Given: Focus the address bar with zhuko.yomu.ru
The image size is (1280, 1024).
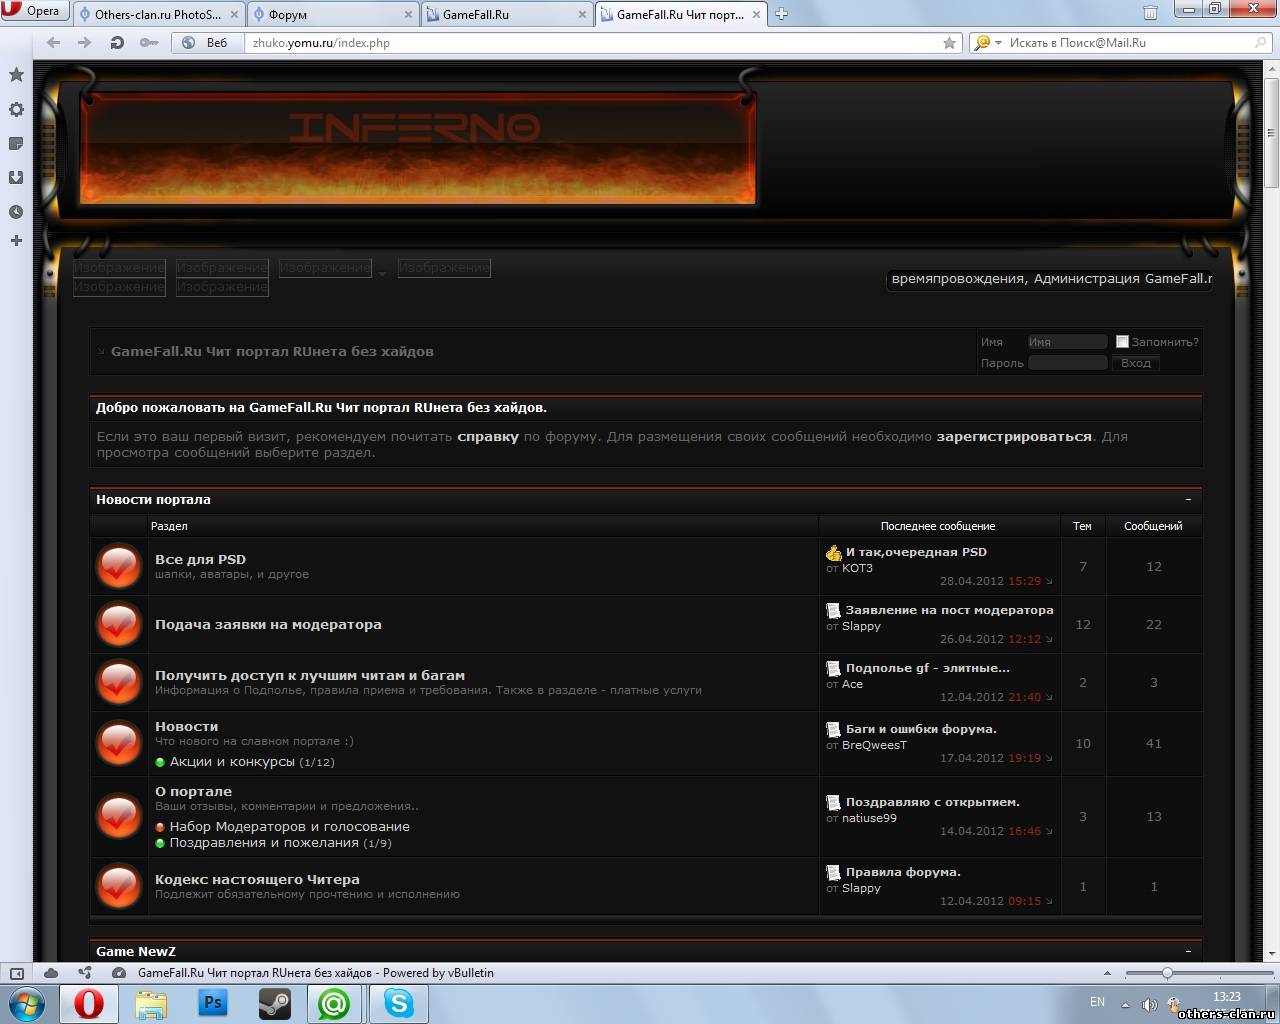Looking at the screenshot, I should tap(594, 43).
